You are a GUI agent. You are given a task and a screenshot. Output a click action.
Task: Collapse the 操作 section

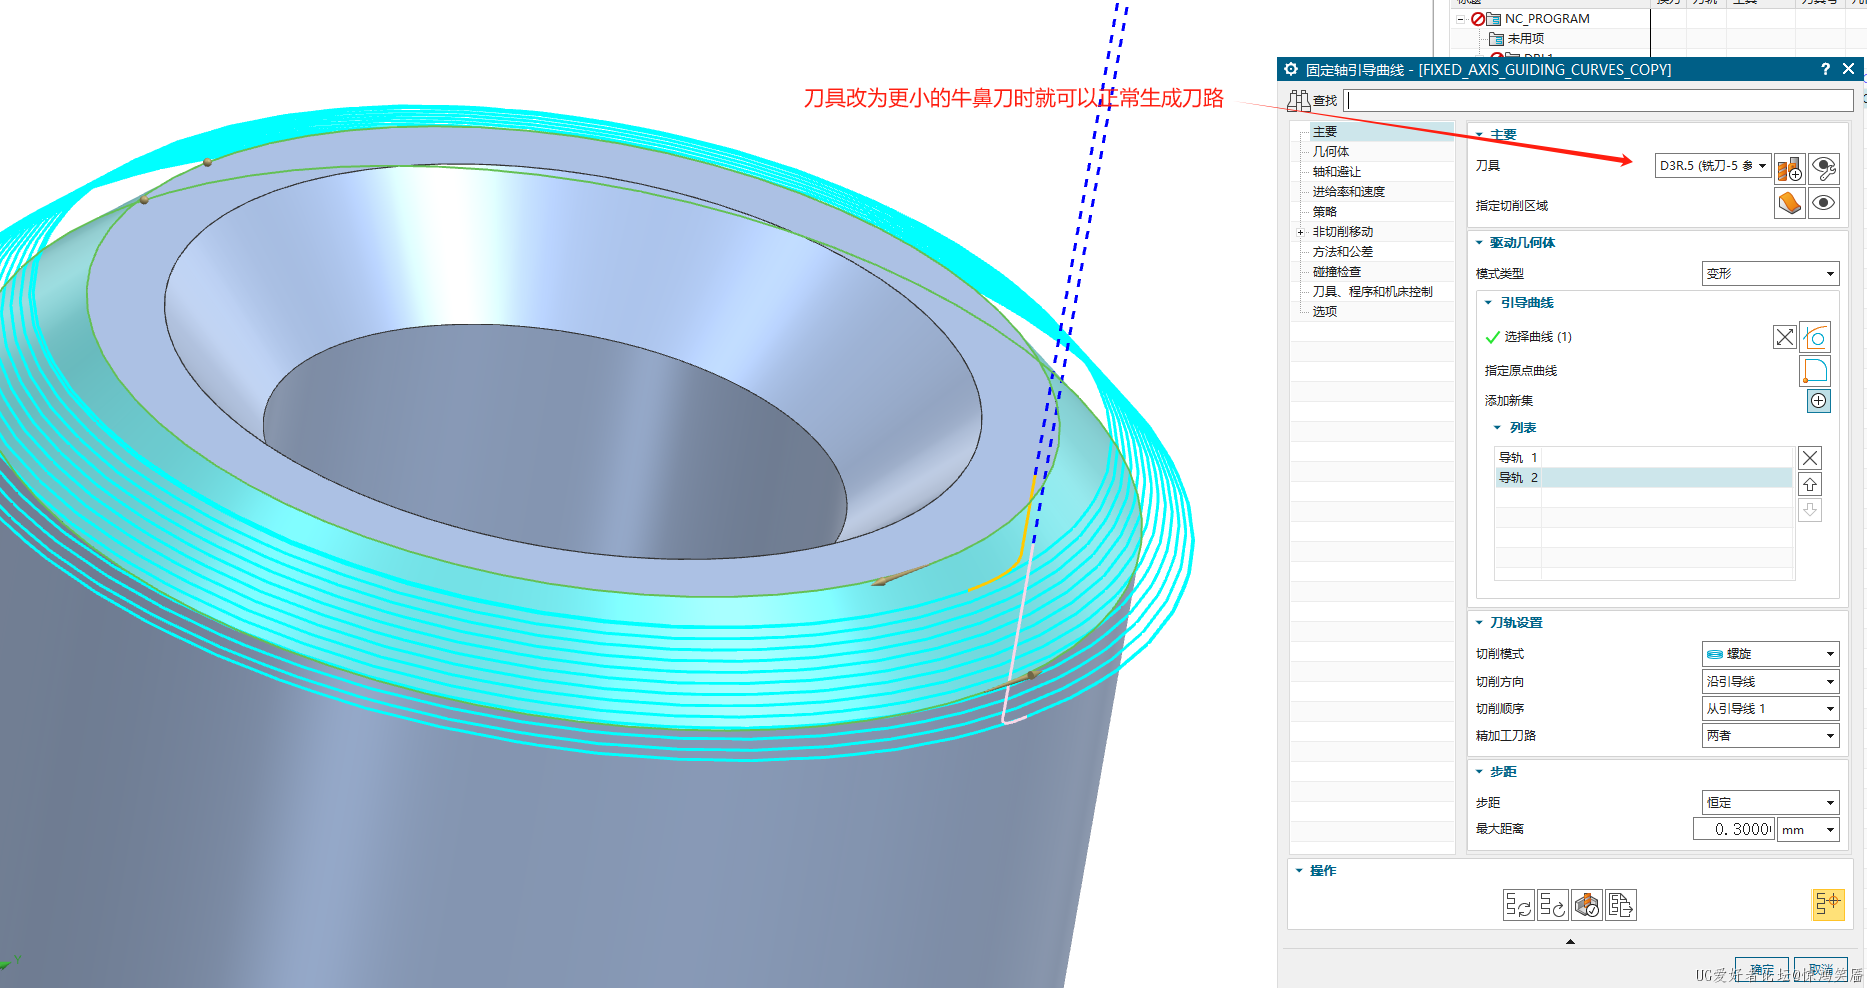click(1299, 870)
